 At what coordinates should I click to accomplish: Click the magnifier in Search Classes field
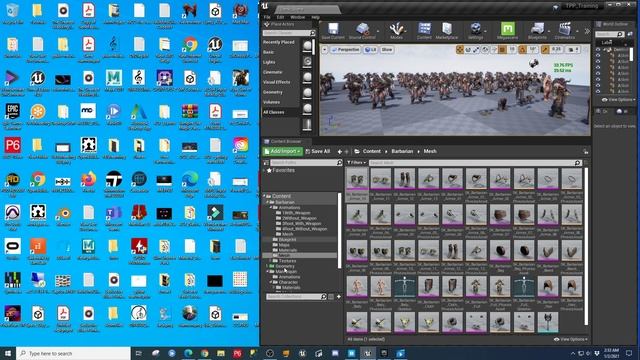(312, 33)
